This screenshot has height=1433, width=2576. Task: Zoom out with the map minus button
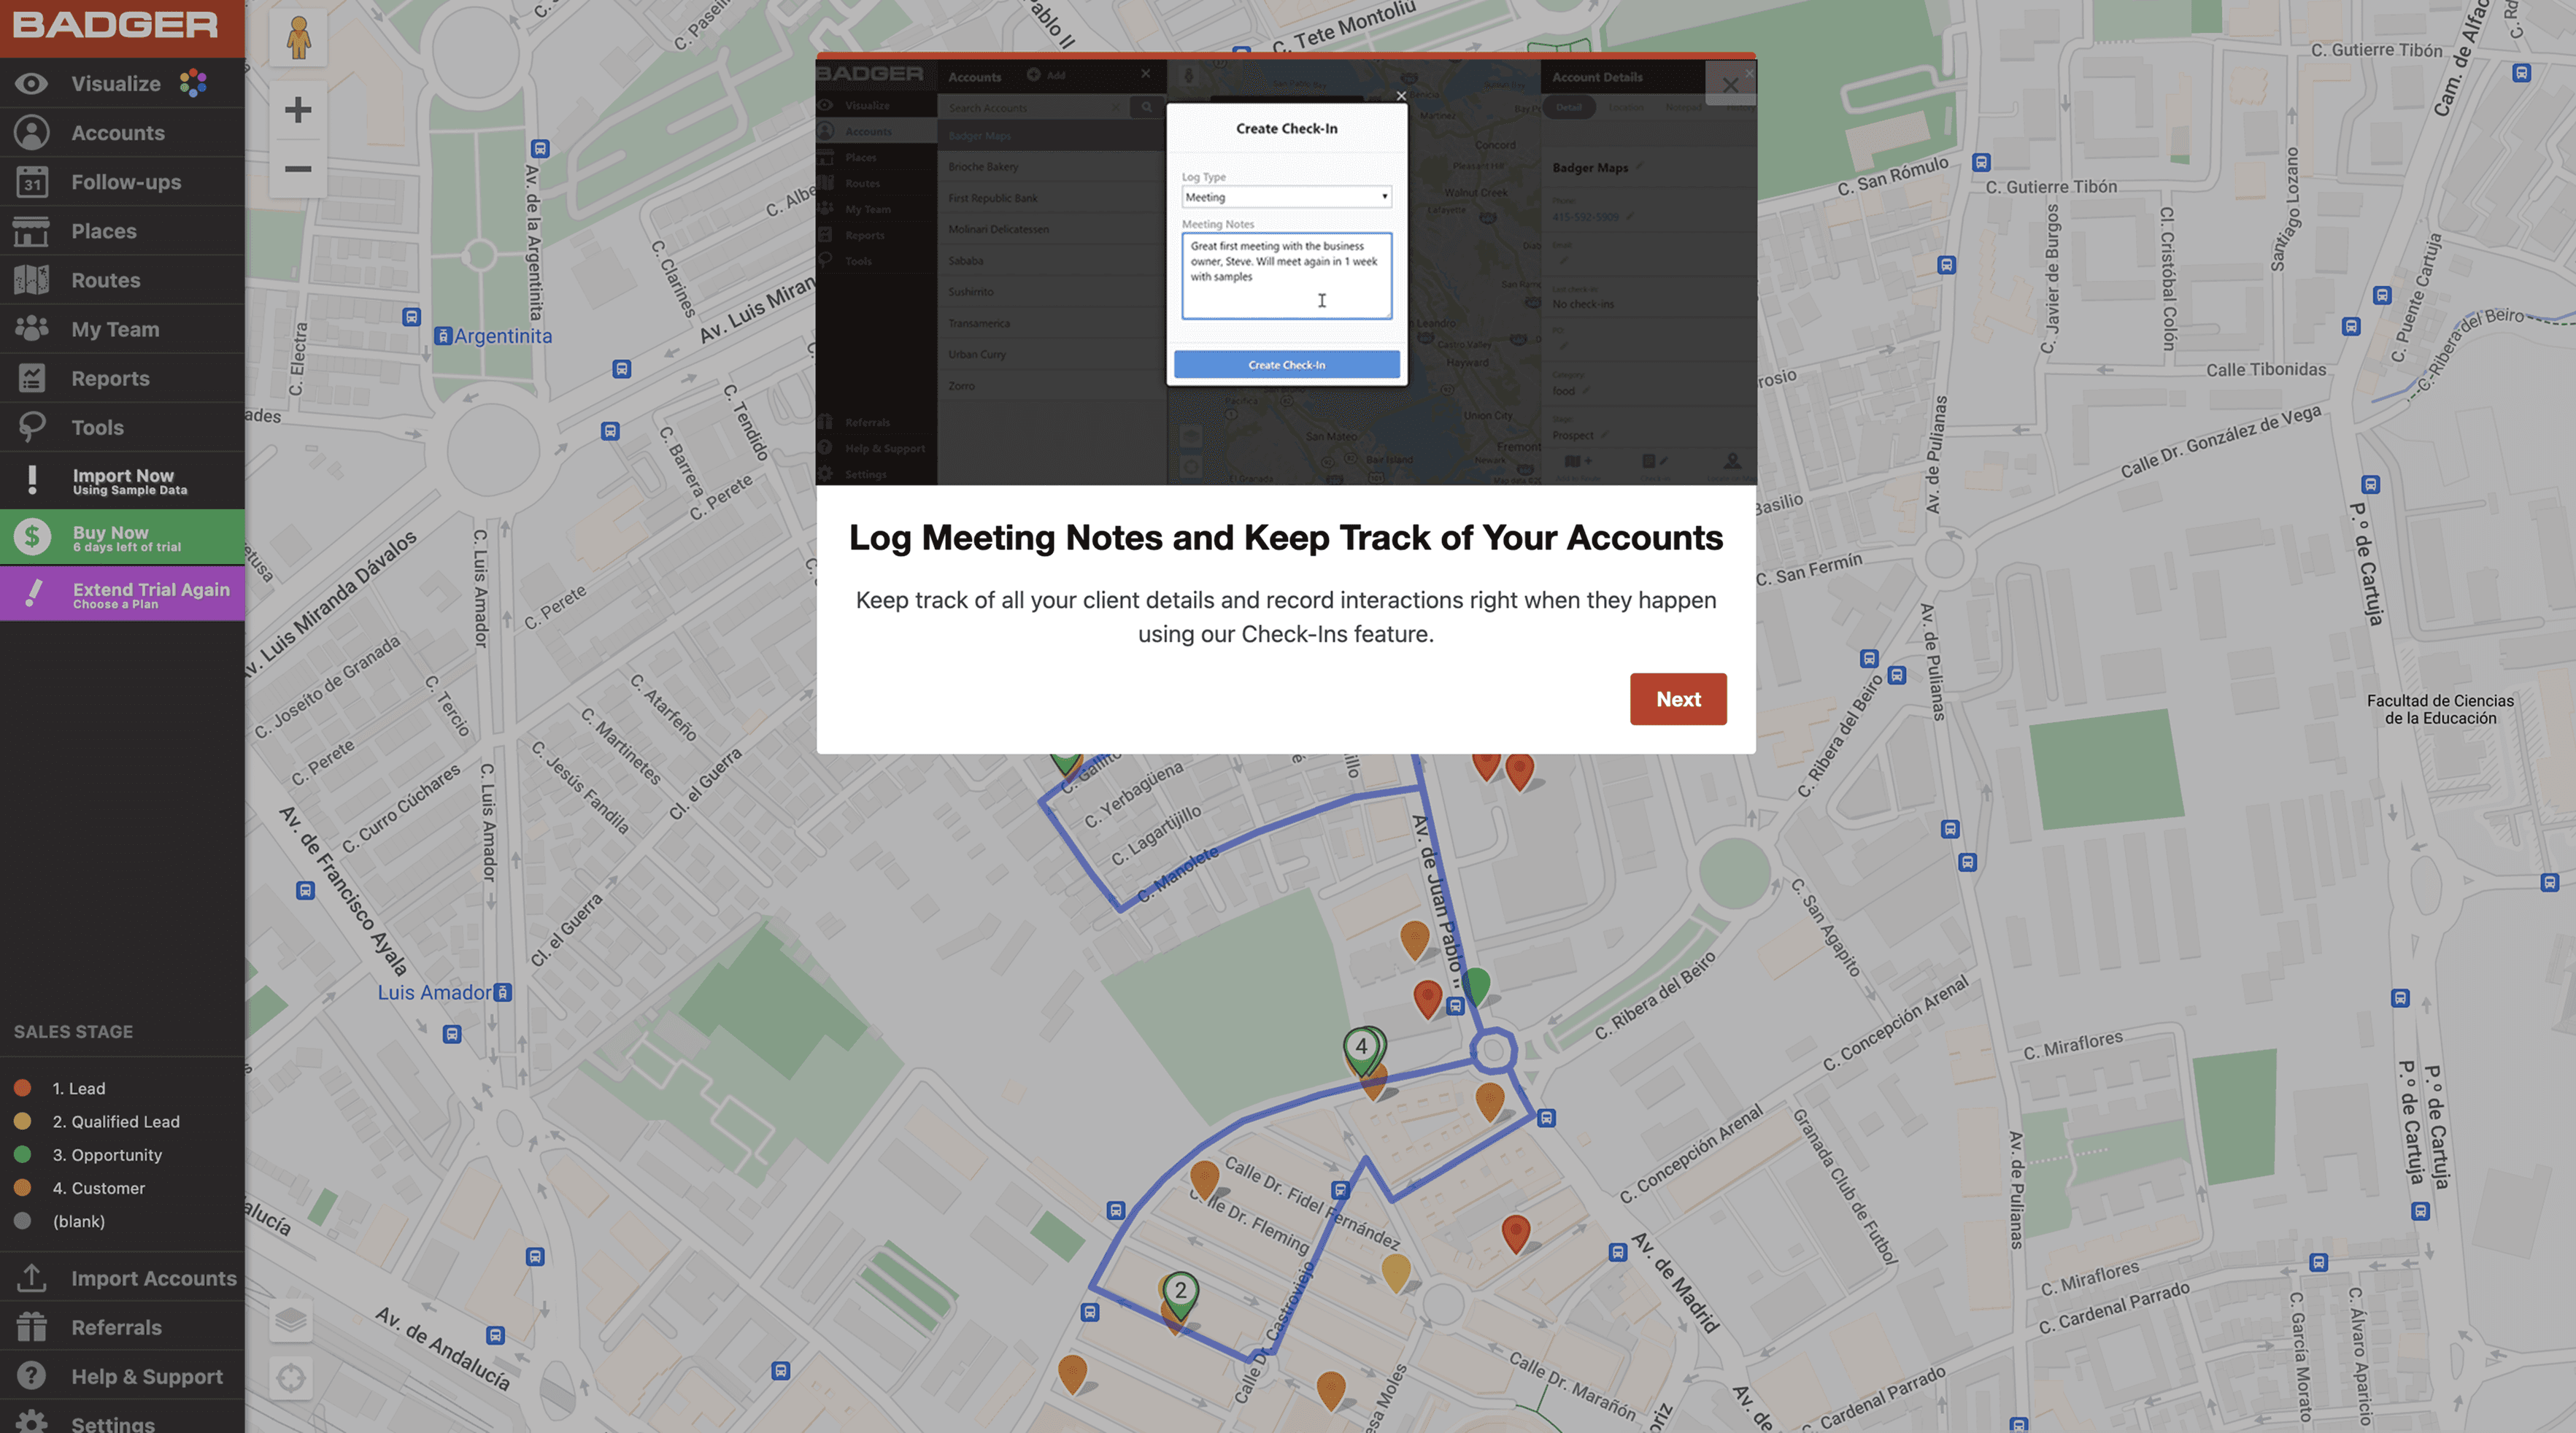[x=298, y=169]
